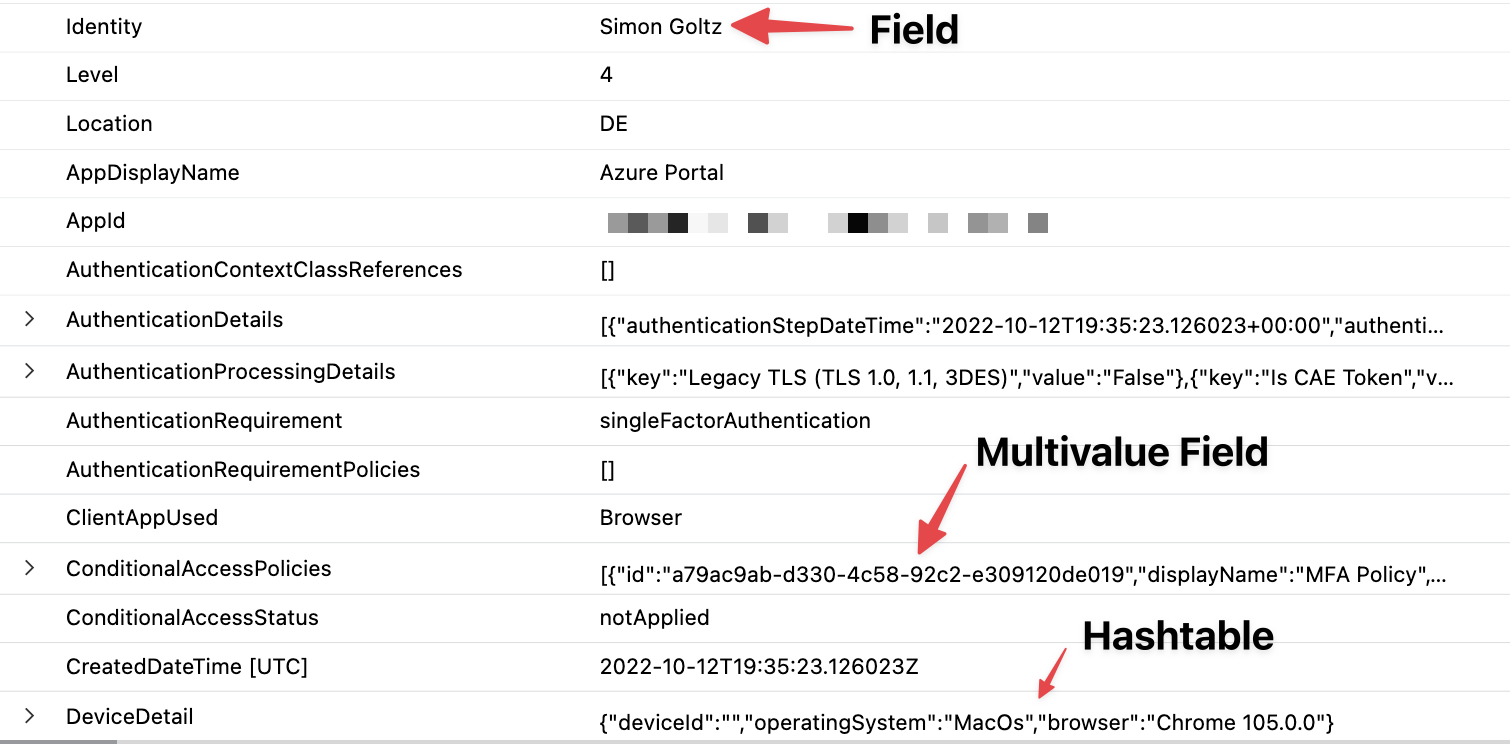Select the AuthenticationContextClassReferences empty array
This screenshot has width=1510, height=744.
point(608,270)
